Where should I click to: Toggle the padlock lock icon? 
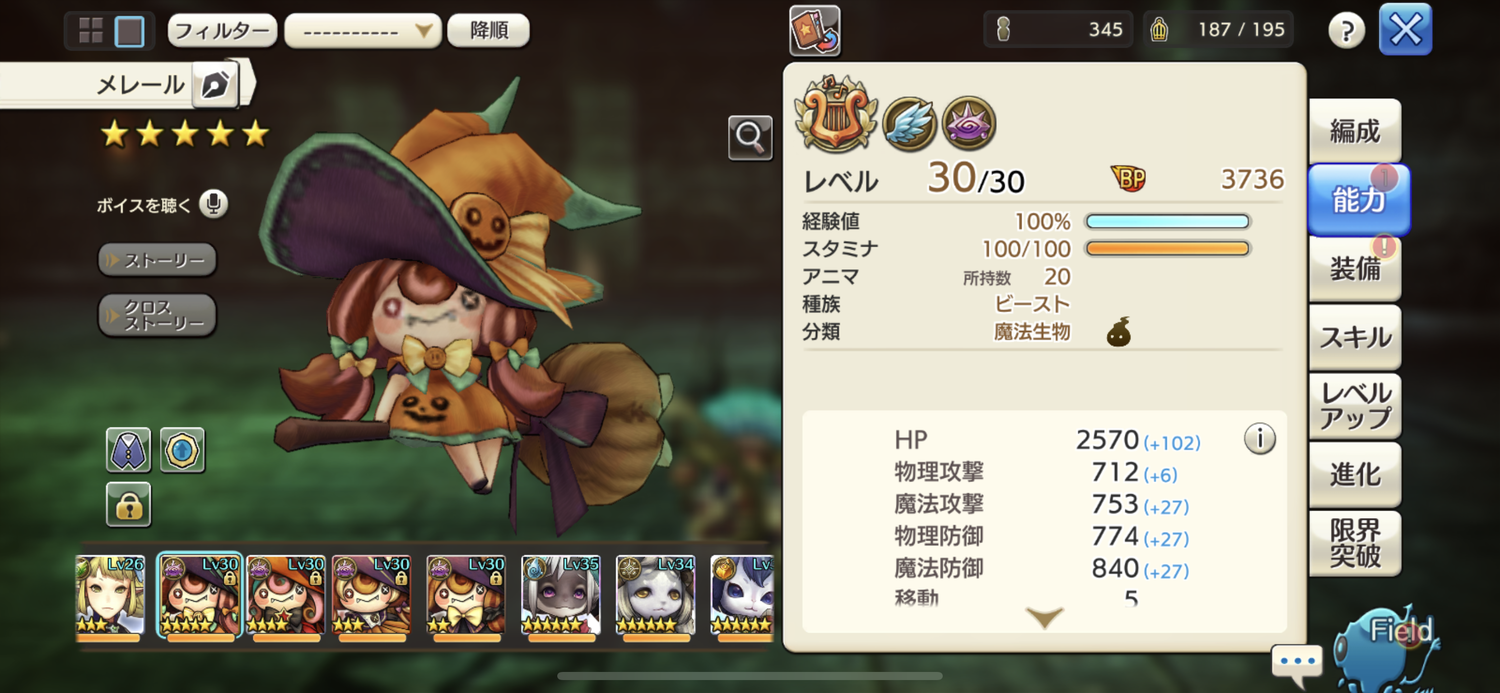click(128, 504)
